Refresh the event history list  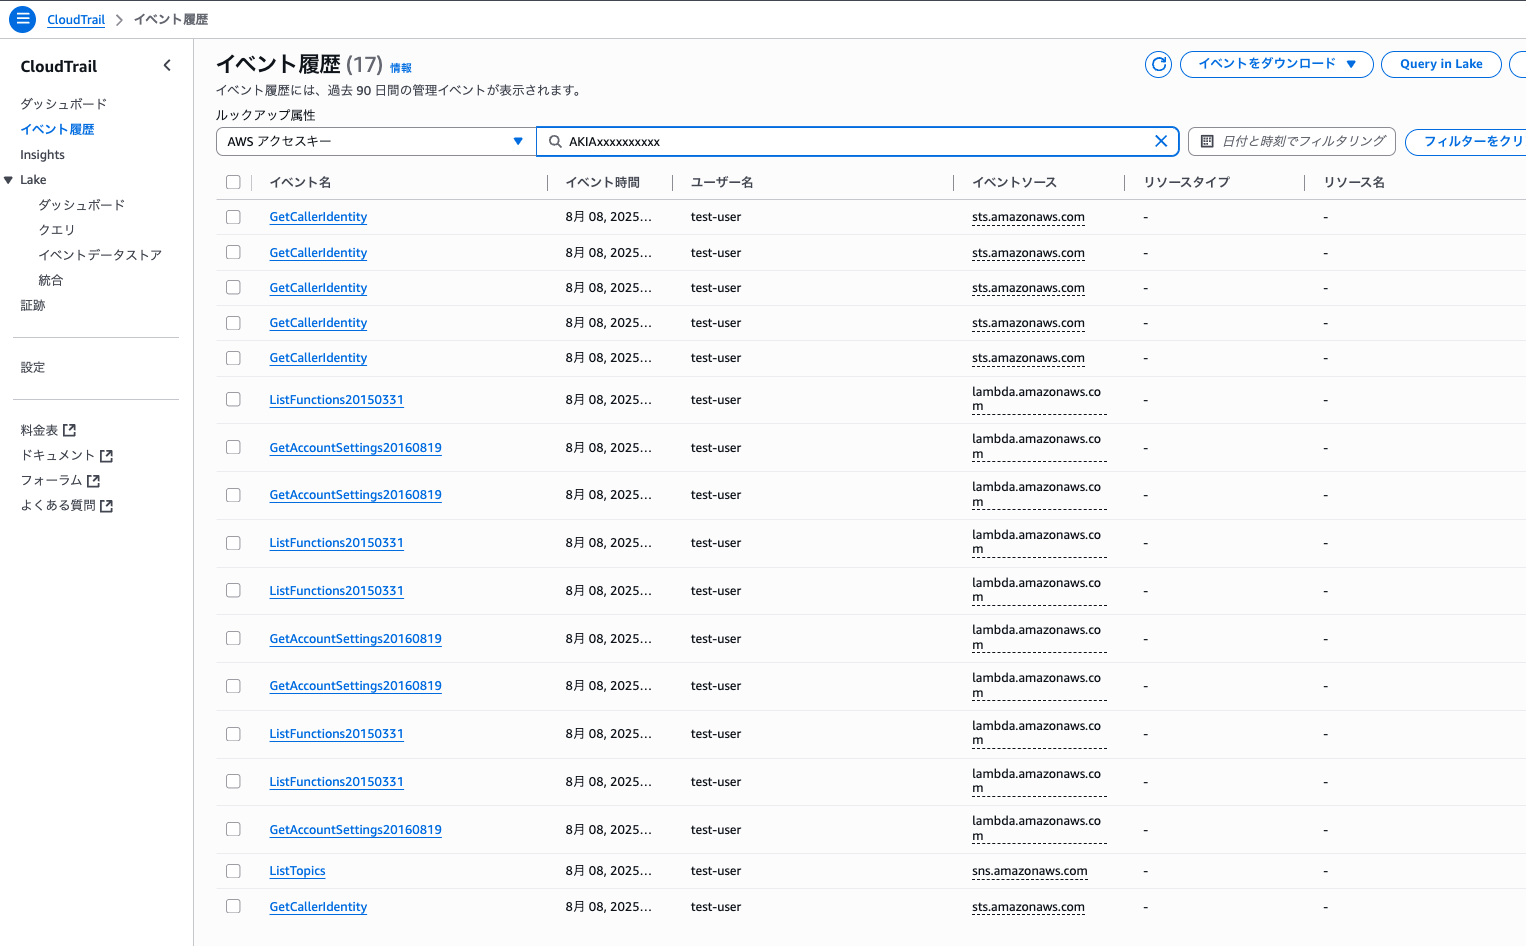click(x=1157, y=64)
